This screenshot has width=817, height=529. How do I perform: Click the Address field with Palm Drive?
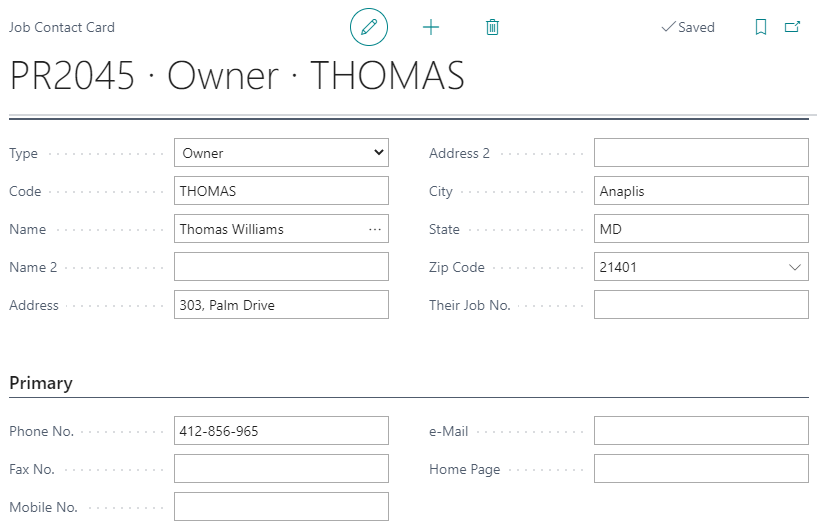click(x=281, y=305)
